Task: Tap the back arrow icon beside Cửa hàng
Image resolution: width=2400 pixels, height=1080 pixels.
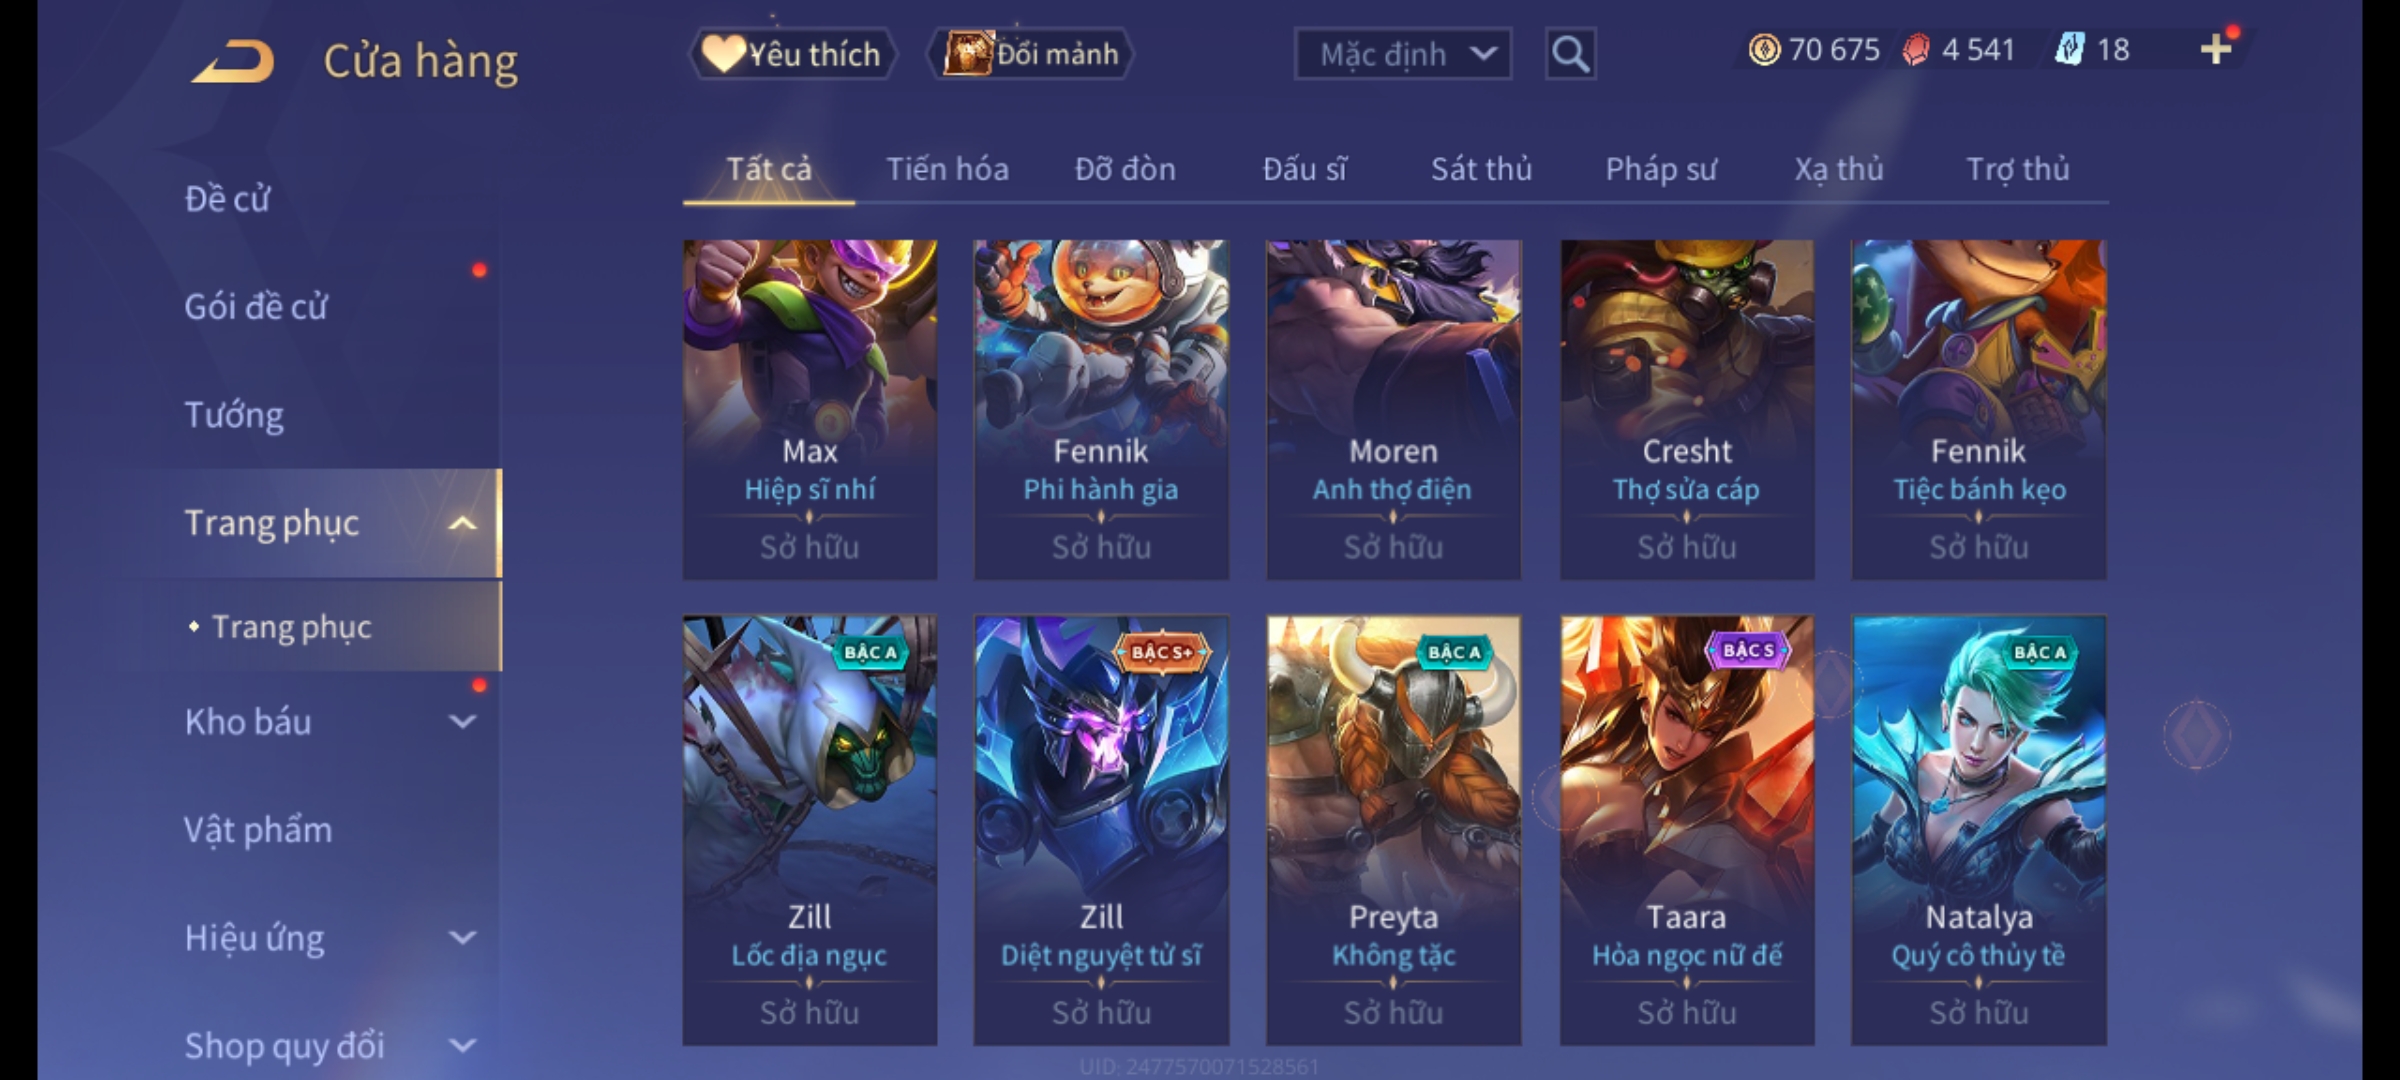Action: point(233,61)
